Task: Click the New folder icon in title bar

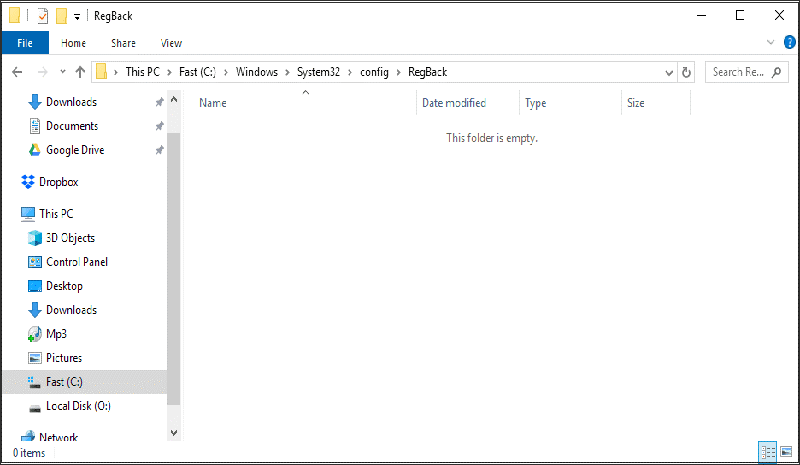Action: click(x=62, y=16)
